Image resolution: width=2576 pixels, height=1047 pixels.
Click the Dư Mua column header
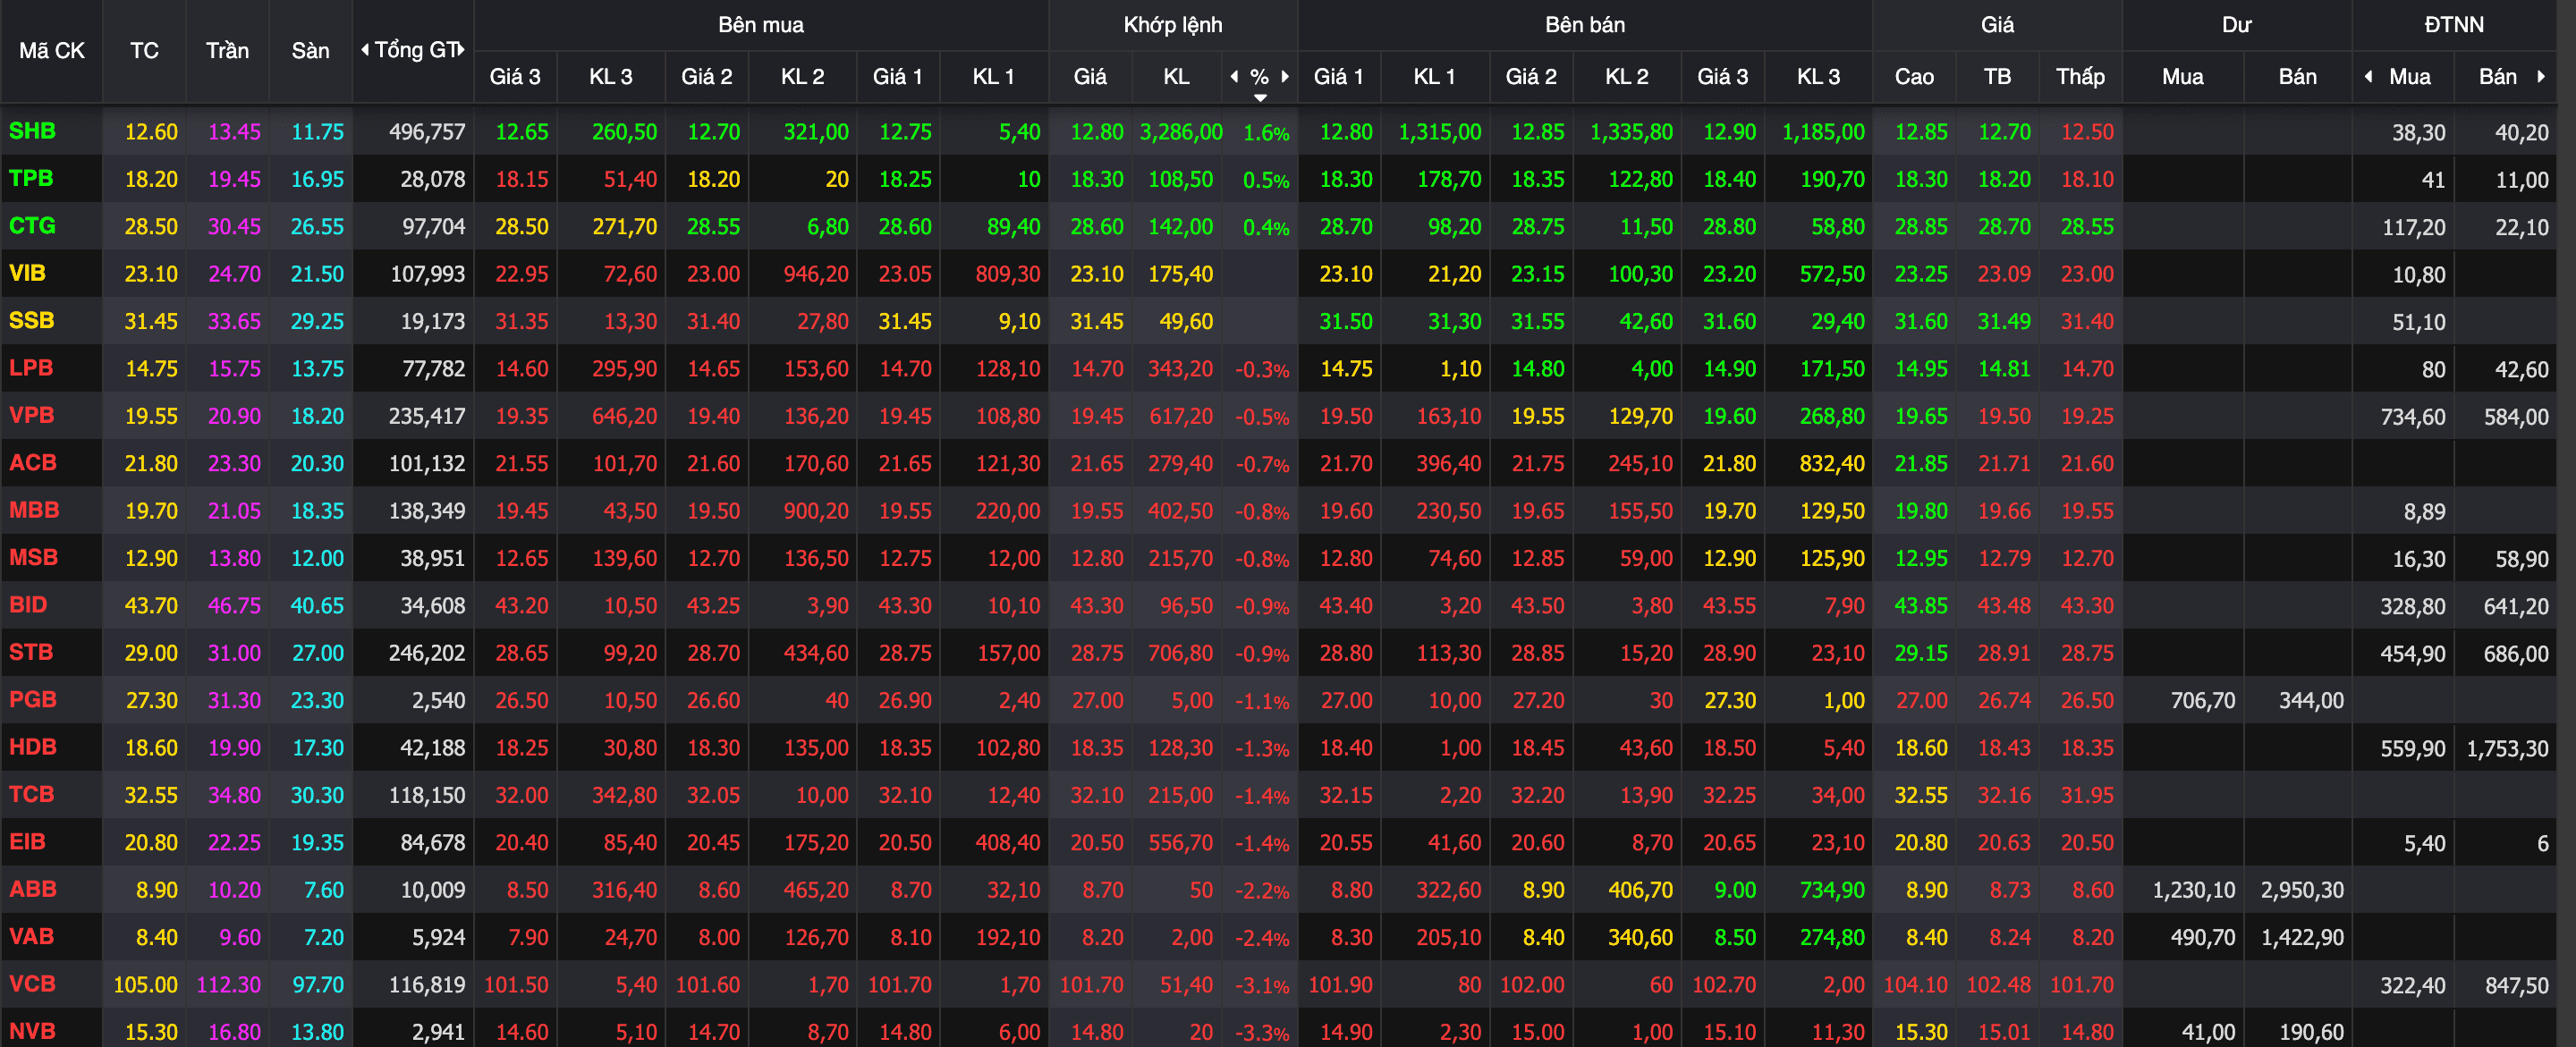point(2182,77)
